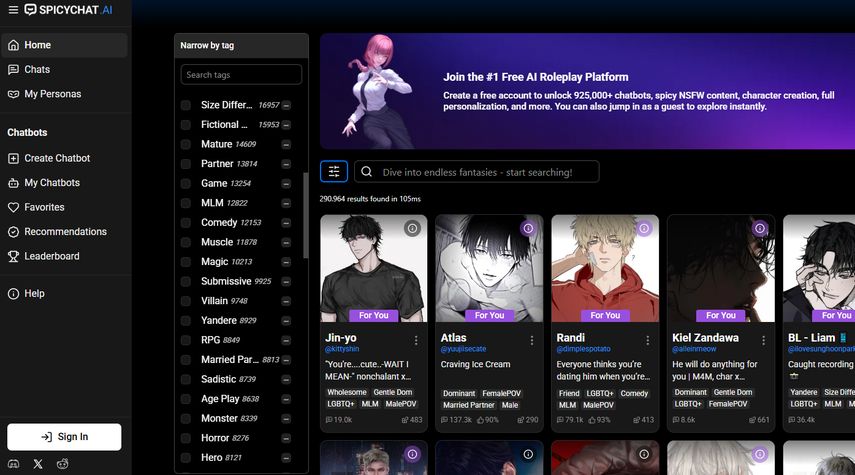The width and height of the screenshot is (855, 475).
Task: Open the hamburger menu icon
Action: 13,10
